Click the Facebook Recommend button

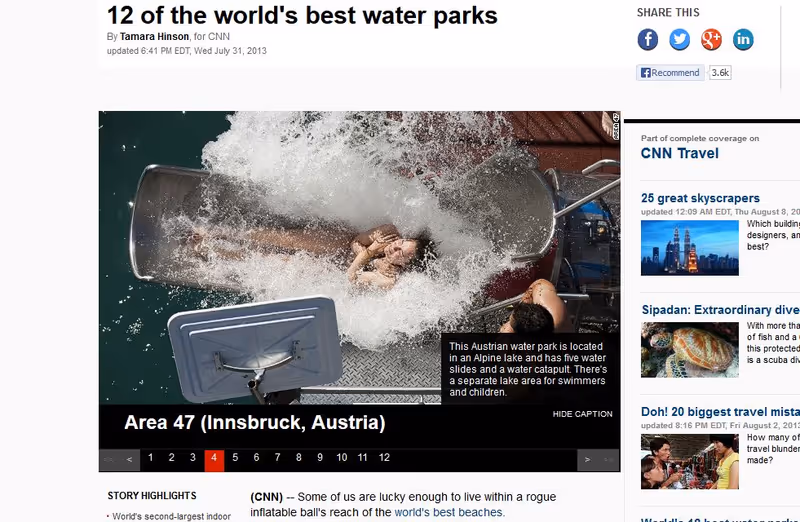670,72
